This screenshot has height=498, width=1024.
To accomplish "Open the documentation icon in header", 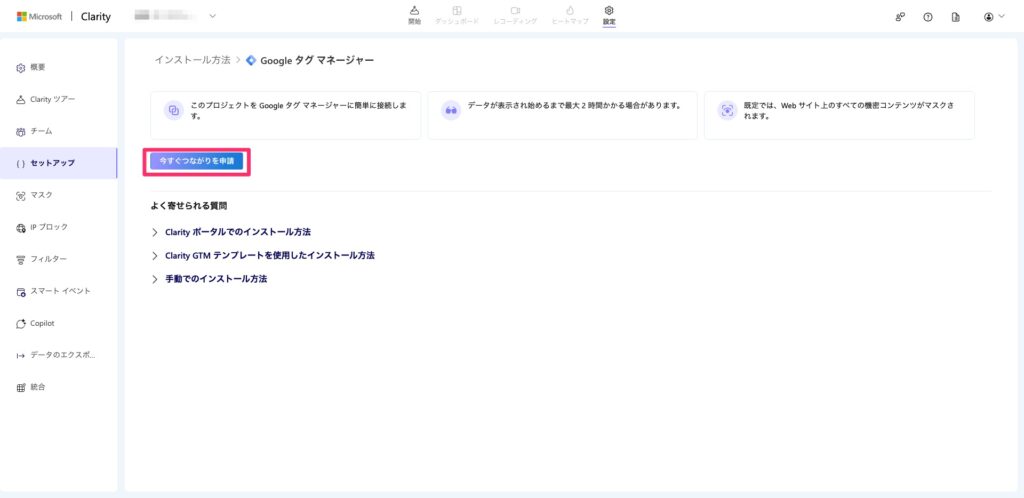I will pos(956,17).
